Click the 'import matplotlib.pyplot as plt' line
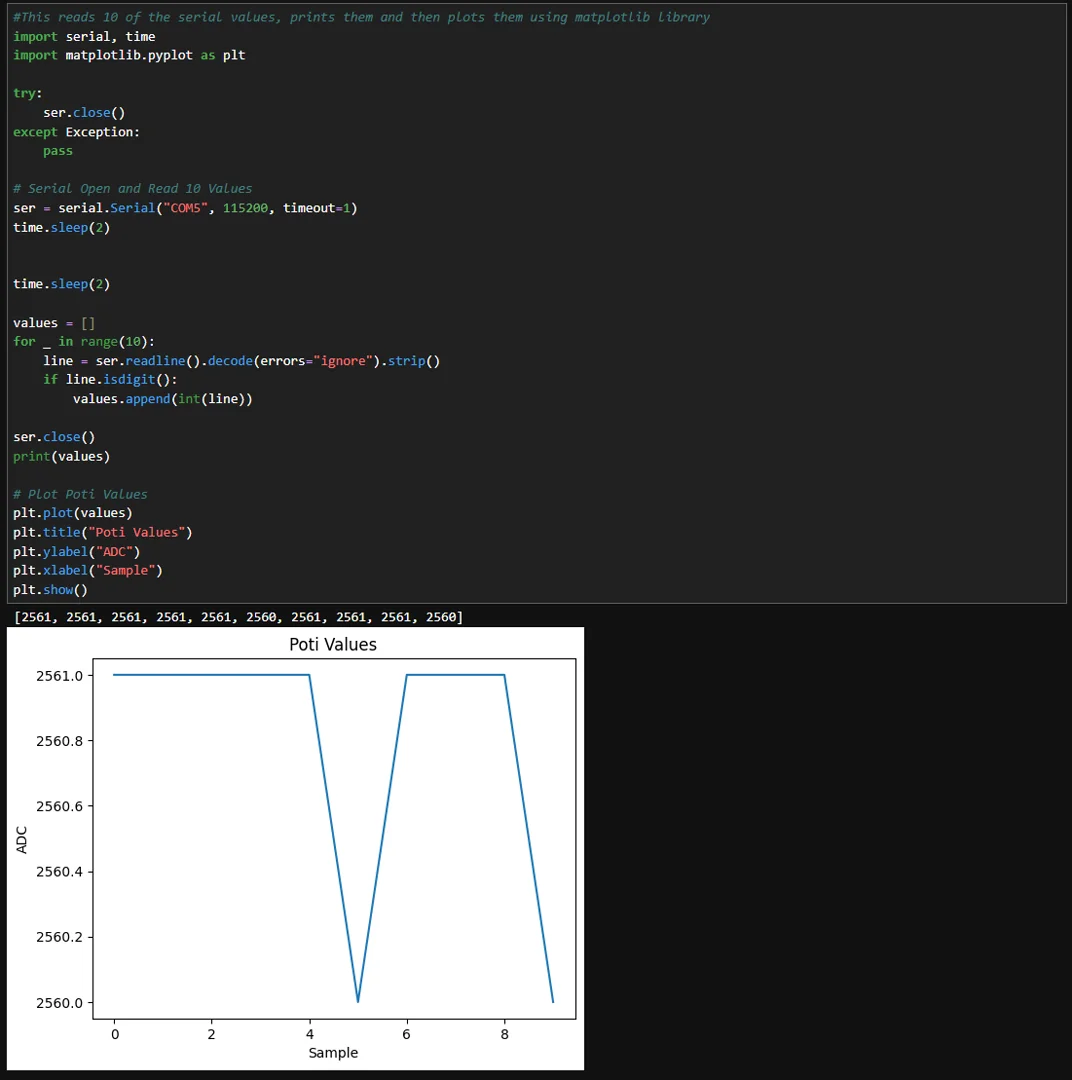 129,55
